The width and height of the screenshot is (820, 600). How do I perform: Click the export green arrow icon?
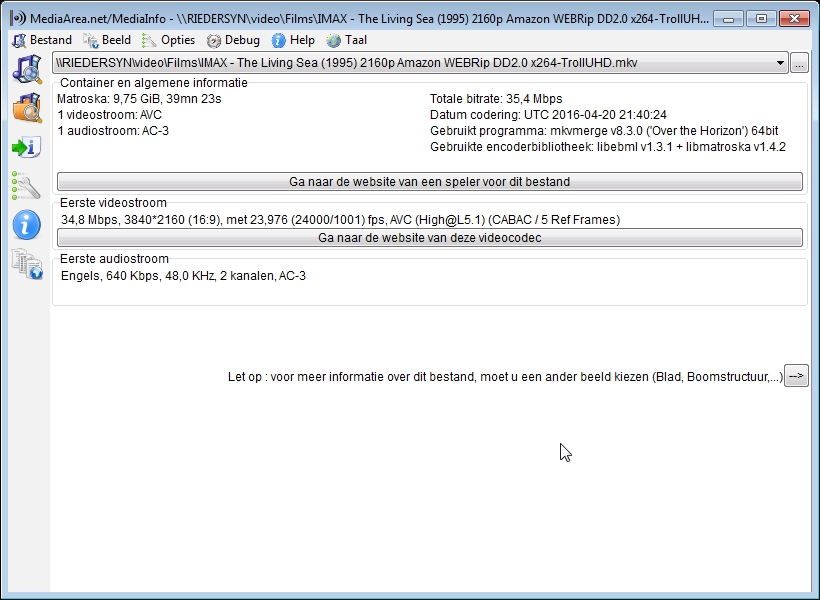26,147
